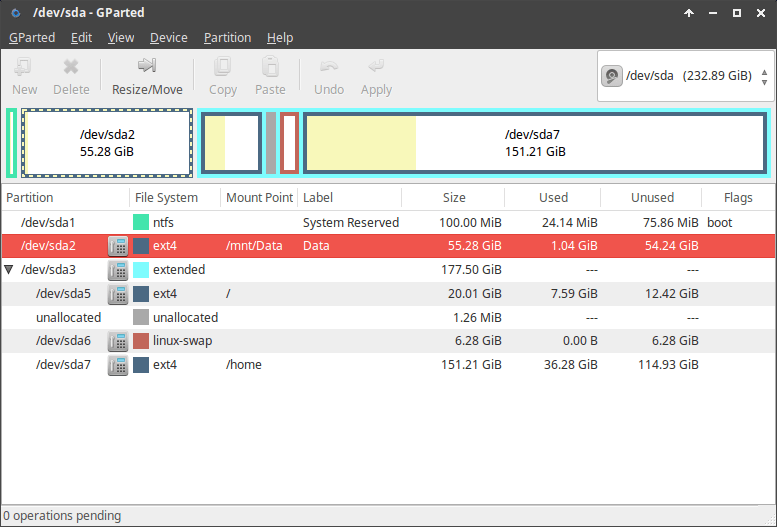
Task: Click the mounted key icon on the /dev/sda7 row
Action: tap(118, 365)
